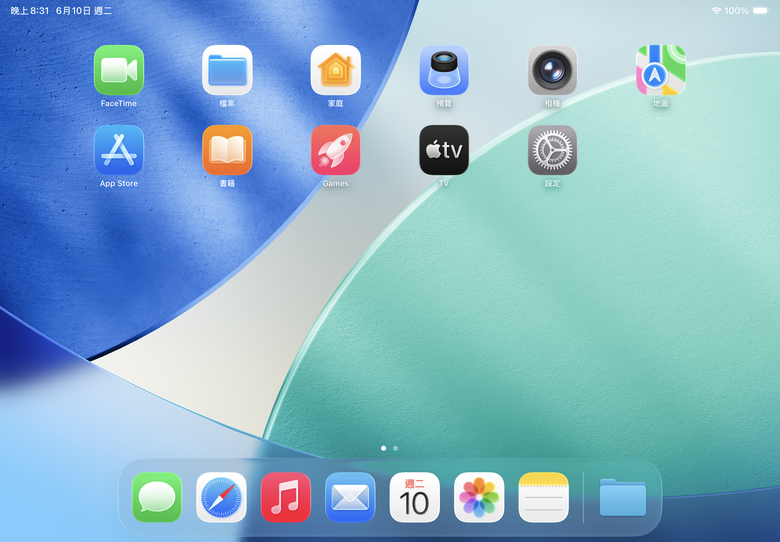The height and width of the screenshot is (542, 780).
Task: Tap the second page dot
Action: point(395,449)
